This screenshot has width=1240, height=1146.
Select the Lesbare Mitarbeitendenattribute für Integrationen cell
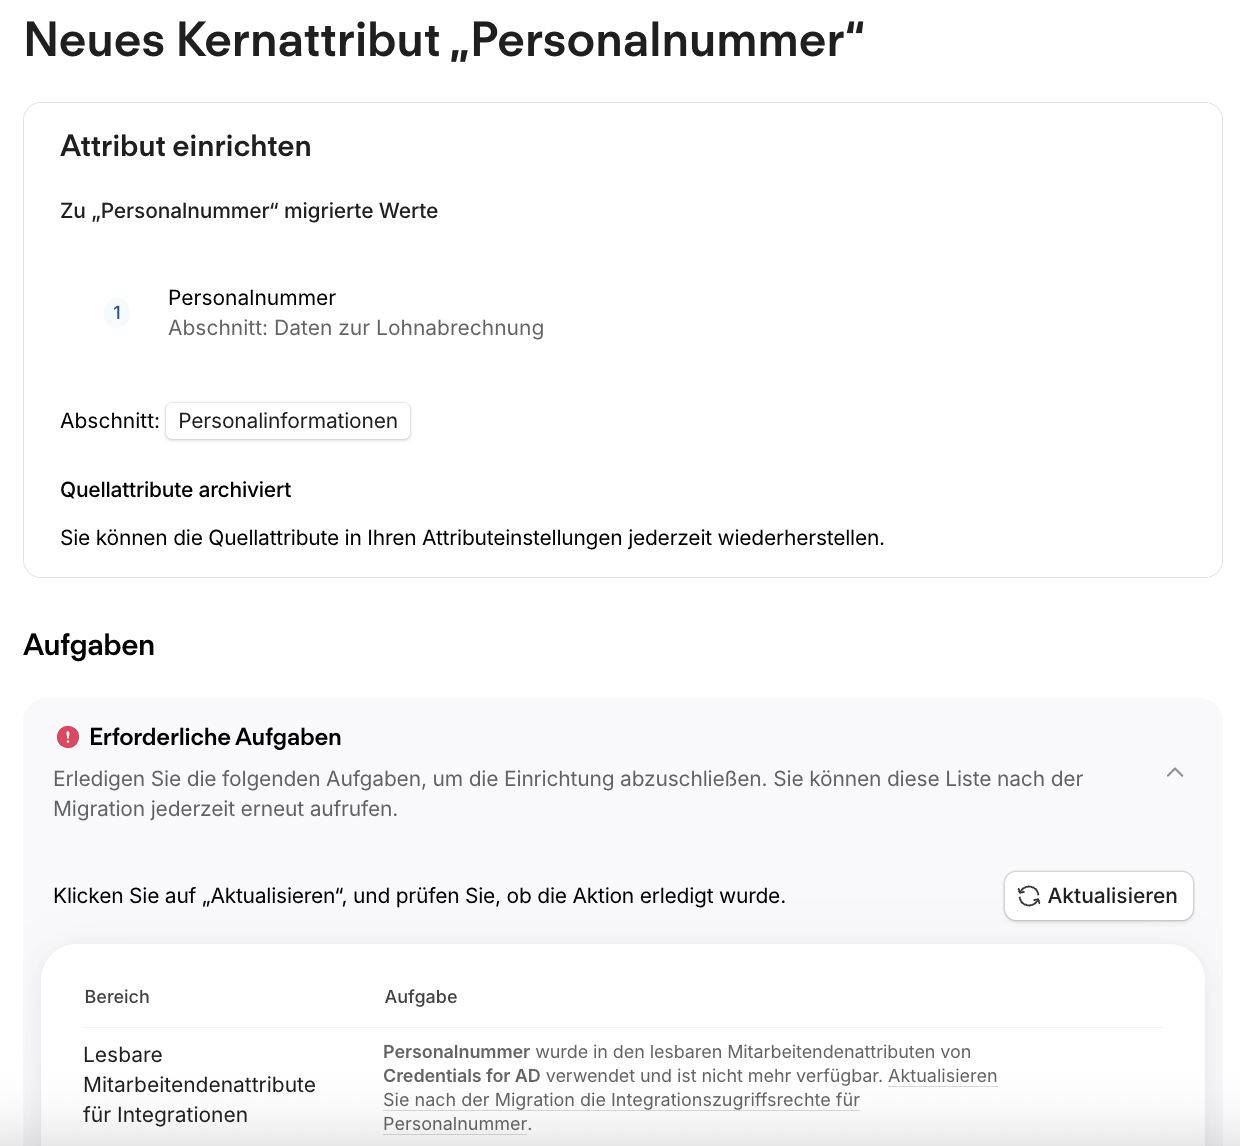199,1085
